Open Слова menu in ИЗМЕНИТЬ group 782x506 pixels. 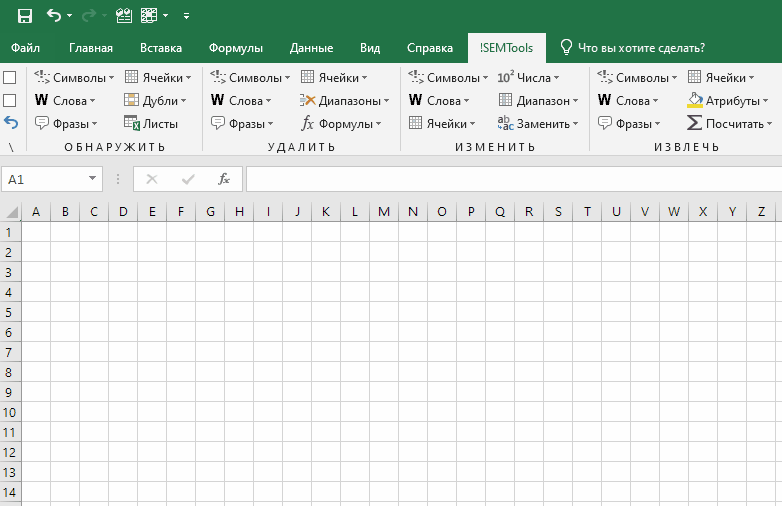point(439,101)
